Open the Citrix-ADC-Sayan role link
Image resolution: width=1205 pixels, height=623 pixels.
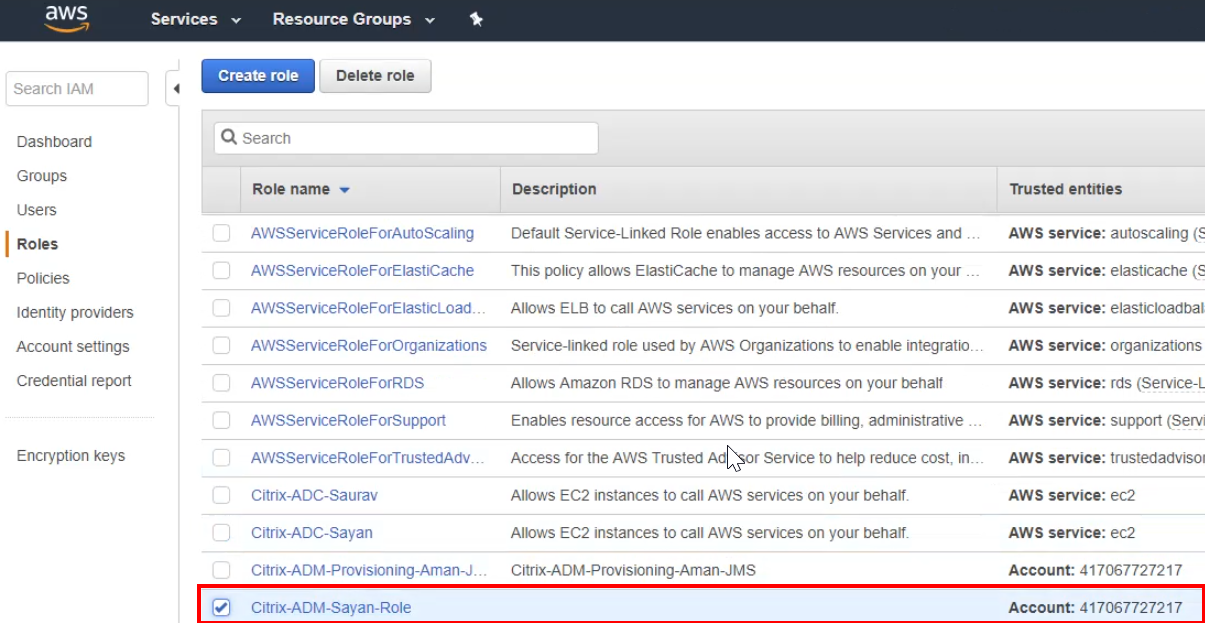click(x=311, y=533)
